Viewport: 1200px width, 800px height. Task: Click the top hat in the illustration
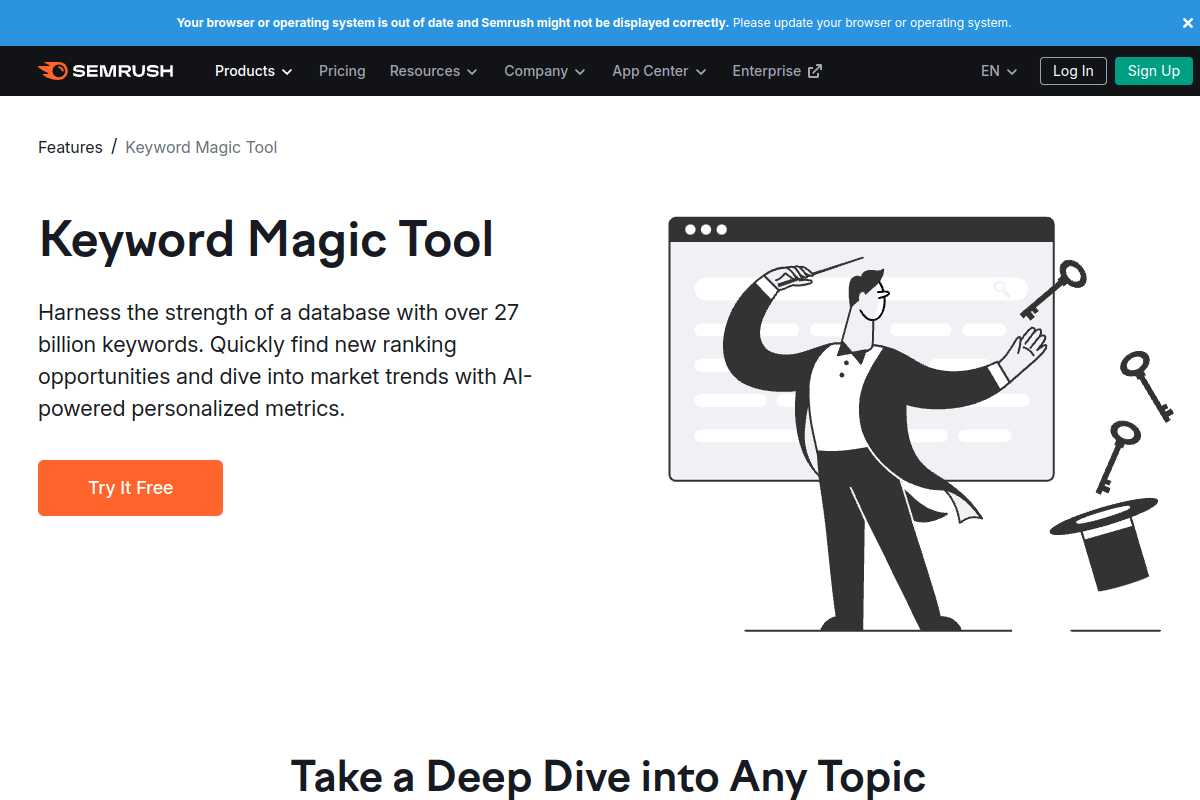pos(1105,543)
